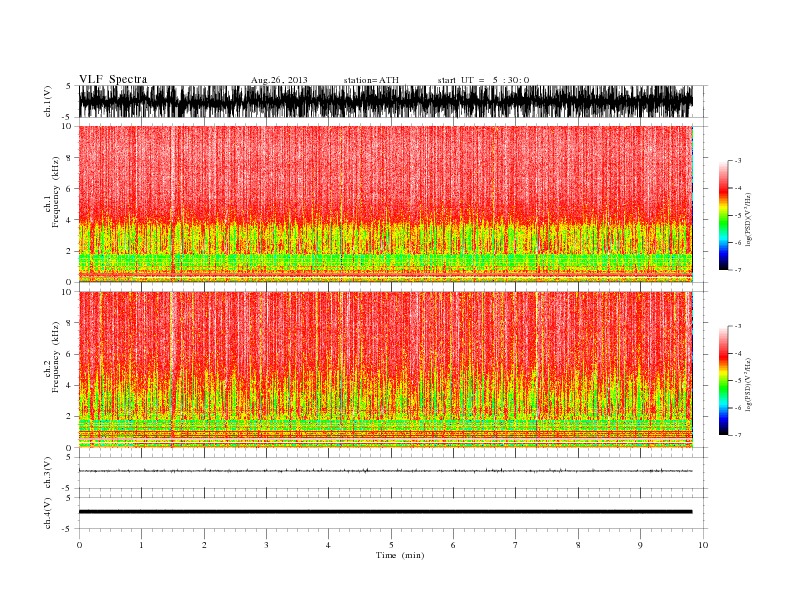Click the "6" kHz tick on ch.2 spectrogram
The height and width of the screenshot is (612, 792).
(x=69, y=354)
